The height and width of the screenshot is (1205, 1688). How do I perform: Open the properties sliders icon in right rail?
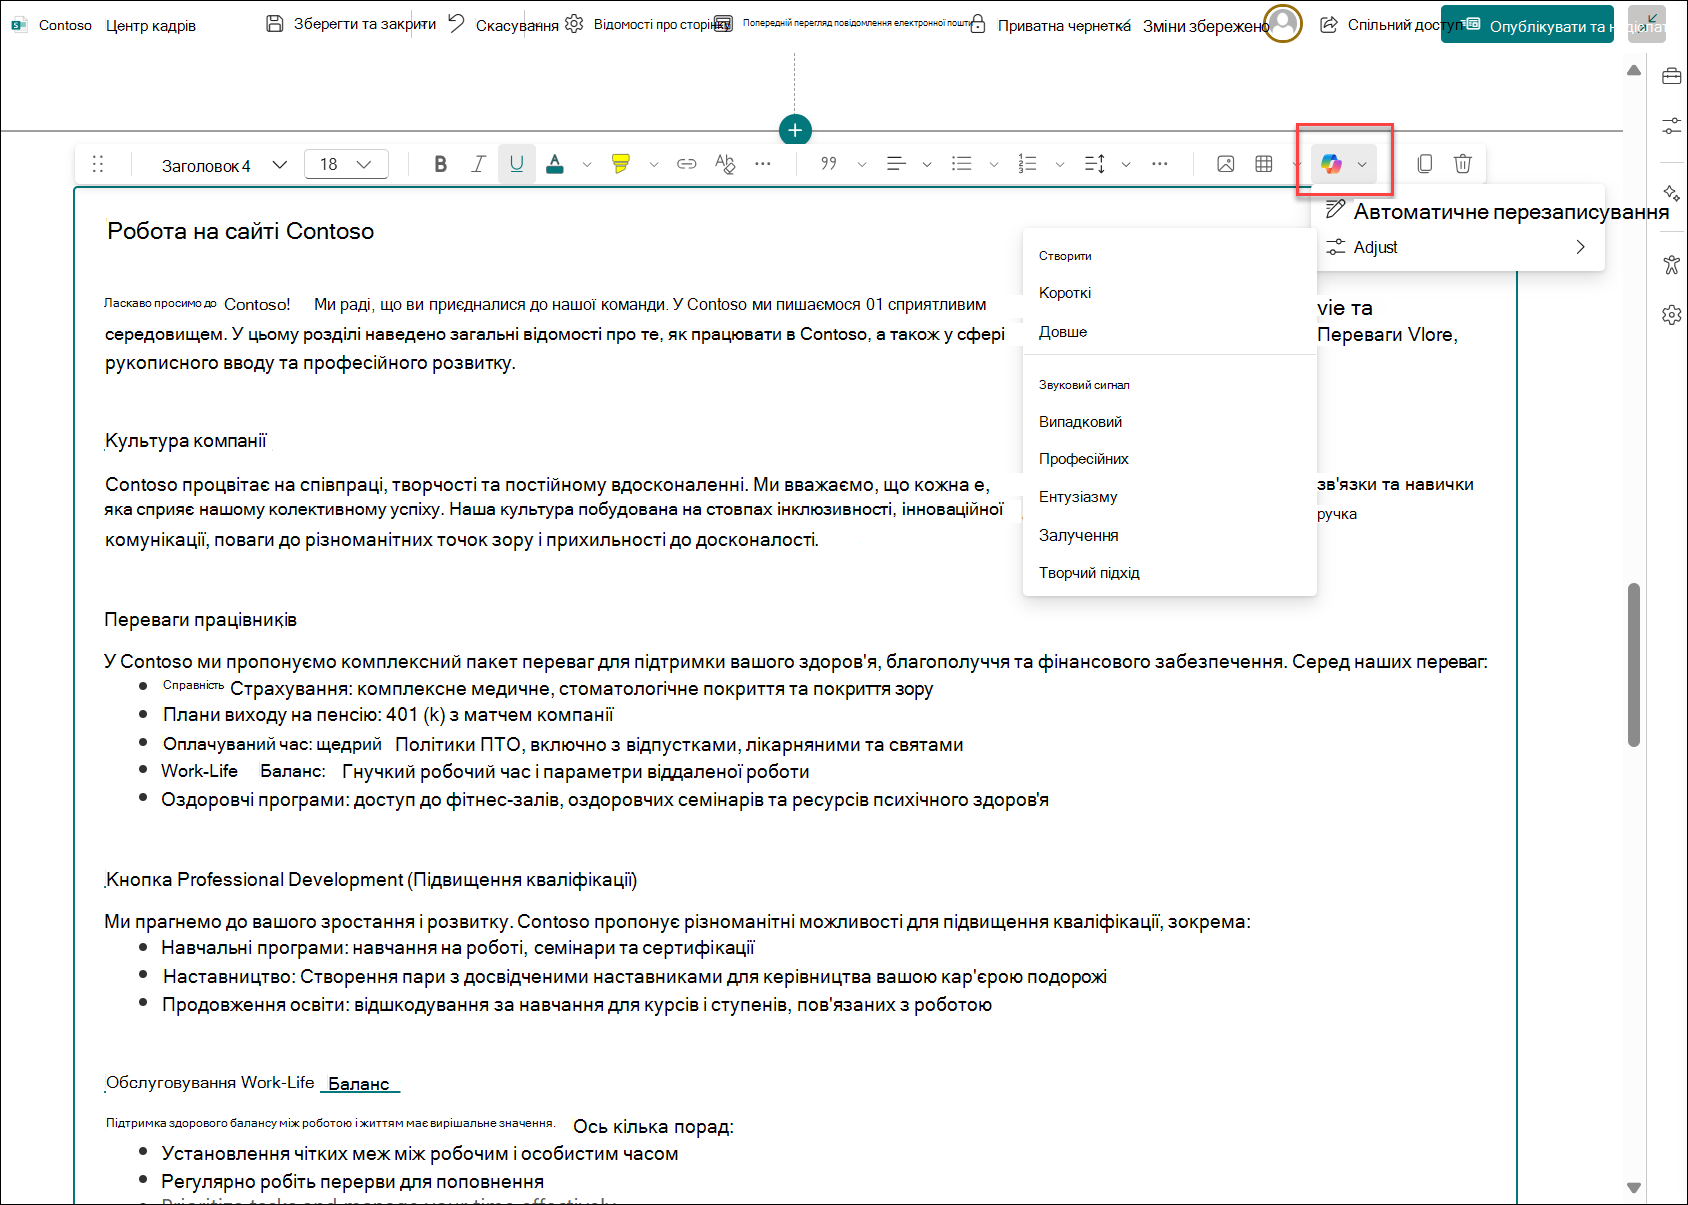pyautogui.click(x=1671, y=126)
